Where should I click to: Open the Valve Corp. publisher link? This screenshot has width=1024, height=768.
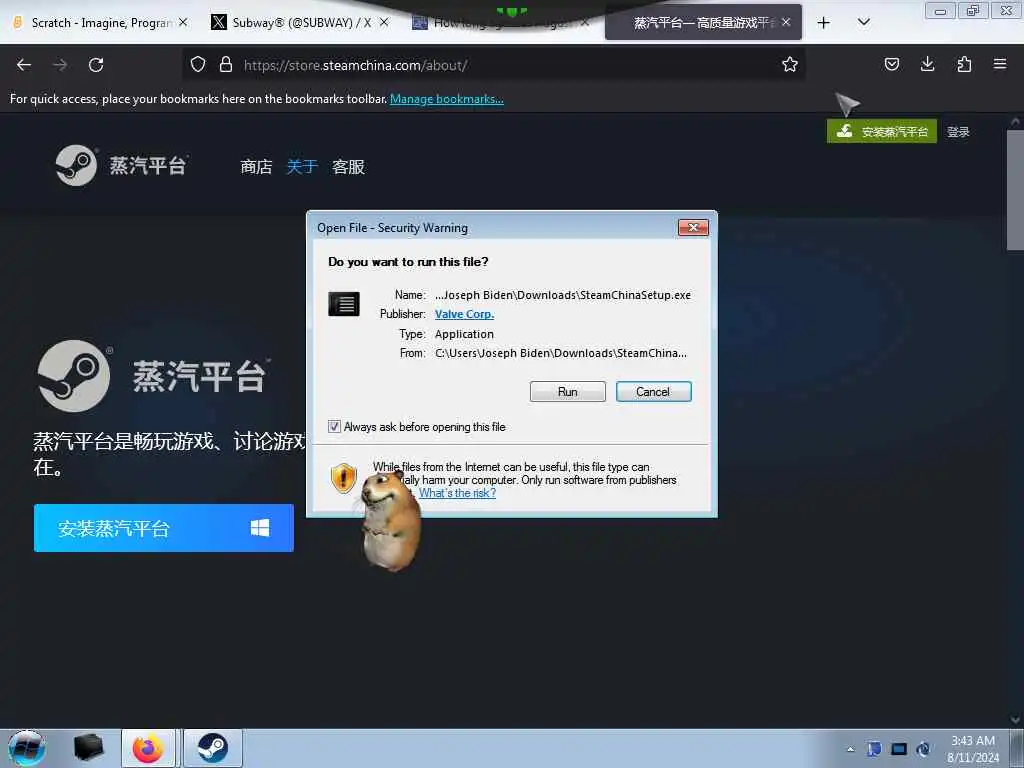pyautogui.click(x=464, y=314)
